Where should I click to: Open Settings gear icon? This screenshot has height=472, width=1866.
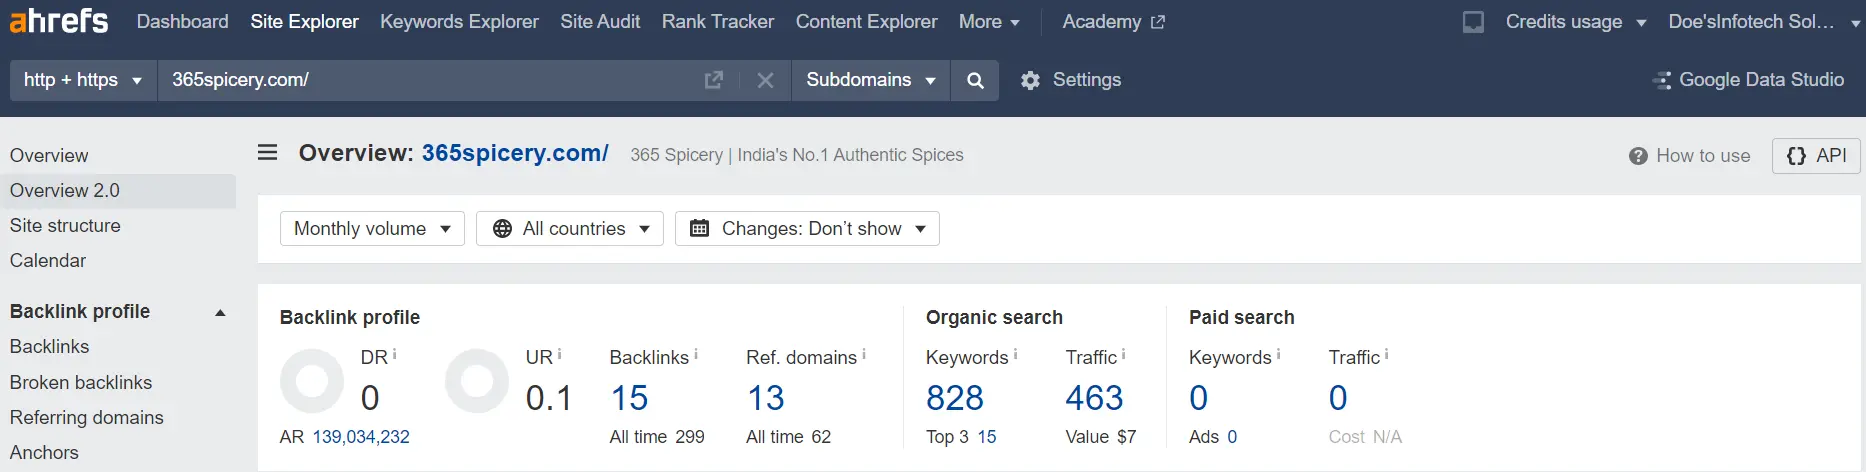tap(1030, 80)
